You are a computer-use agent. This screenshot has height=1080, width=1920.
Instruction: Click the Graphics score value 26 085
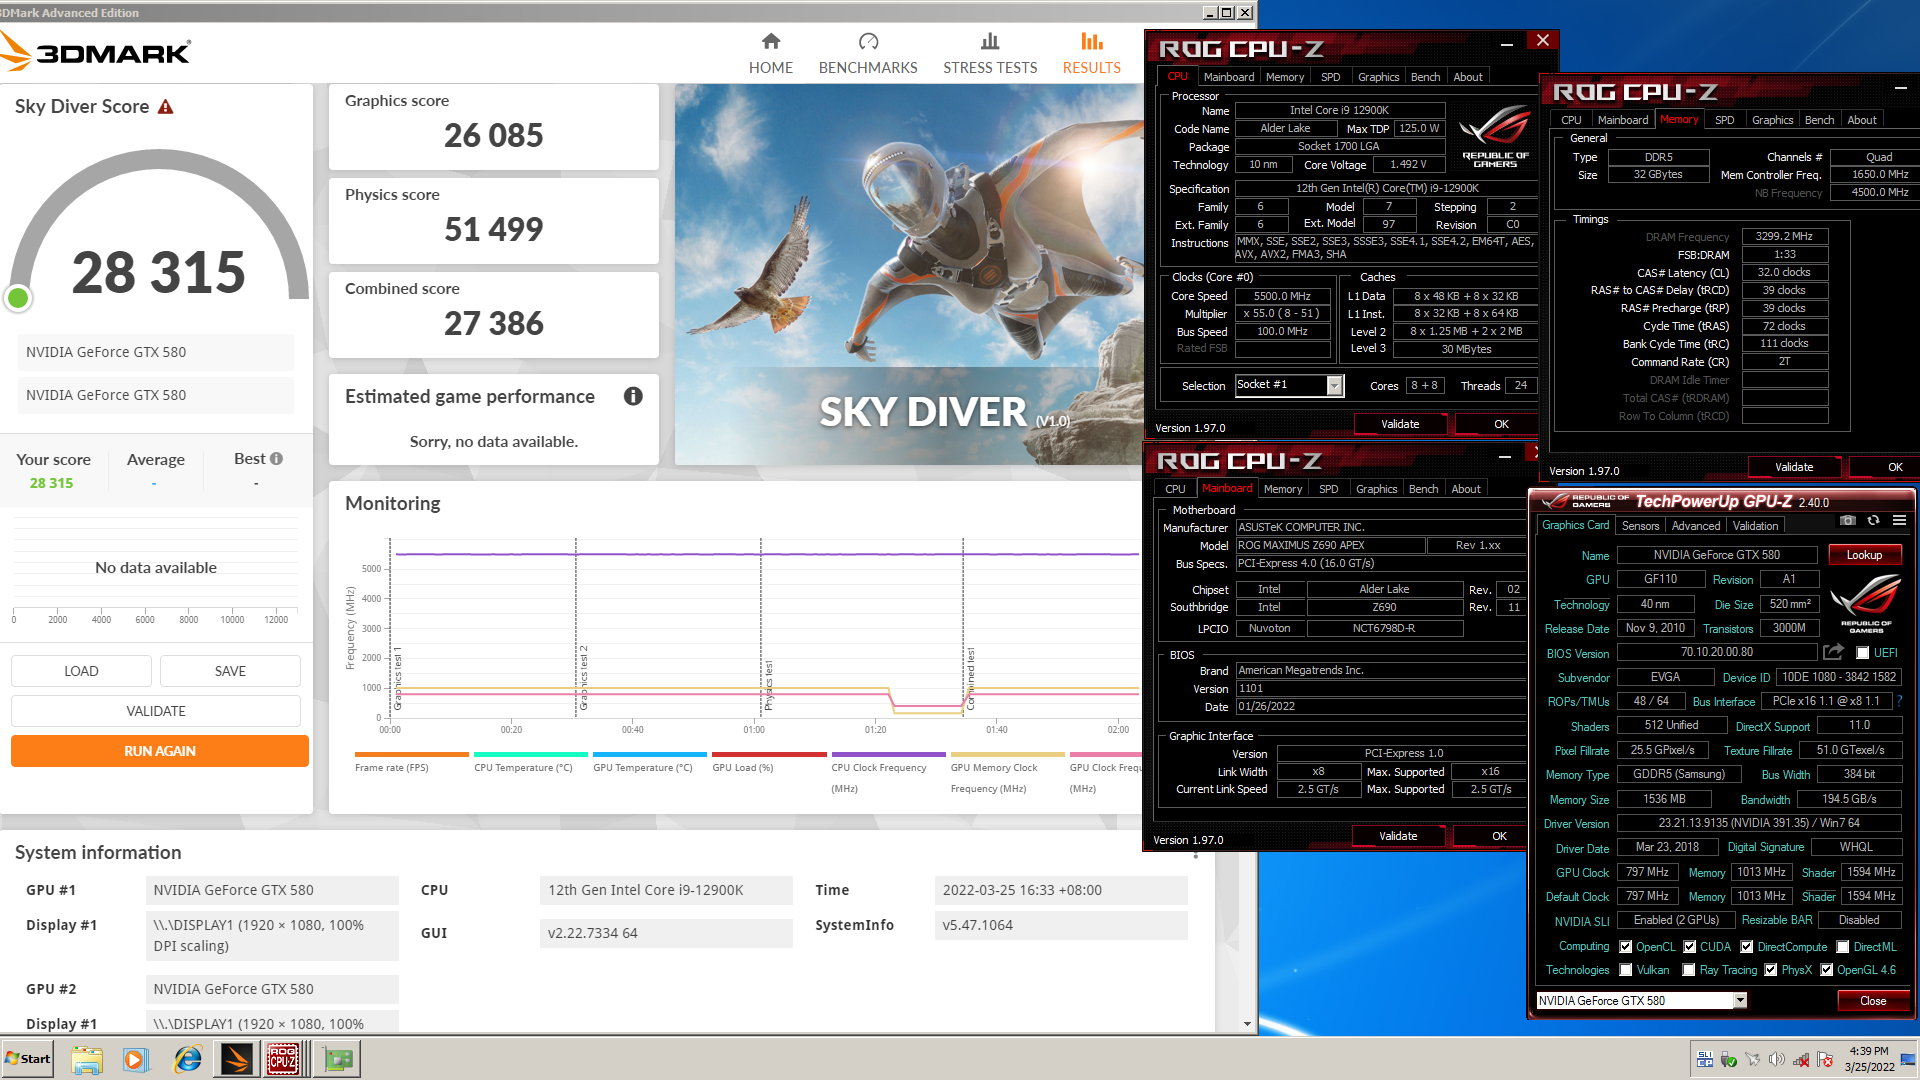coord(494,135)
